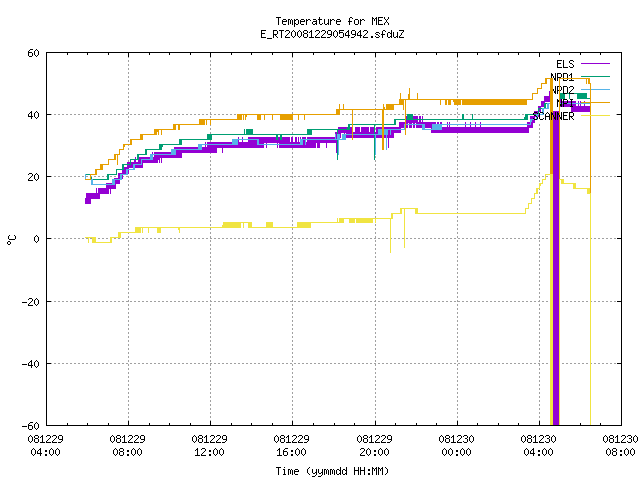Screen dimensions: 640x480
Task: Click the NPD2 legend label
Action: coord(563,90)
